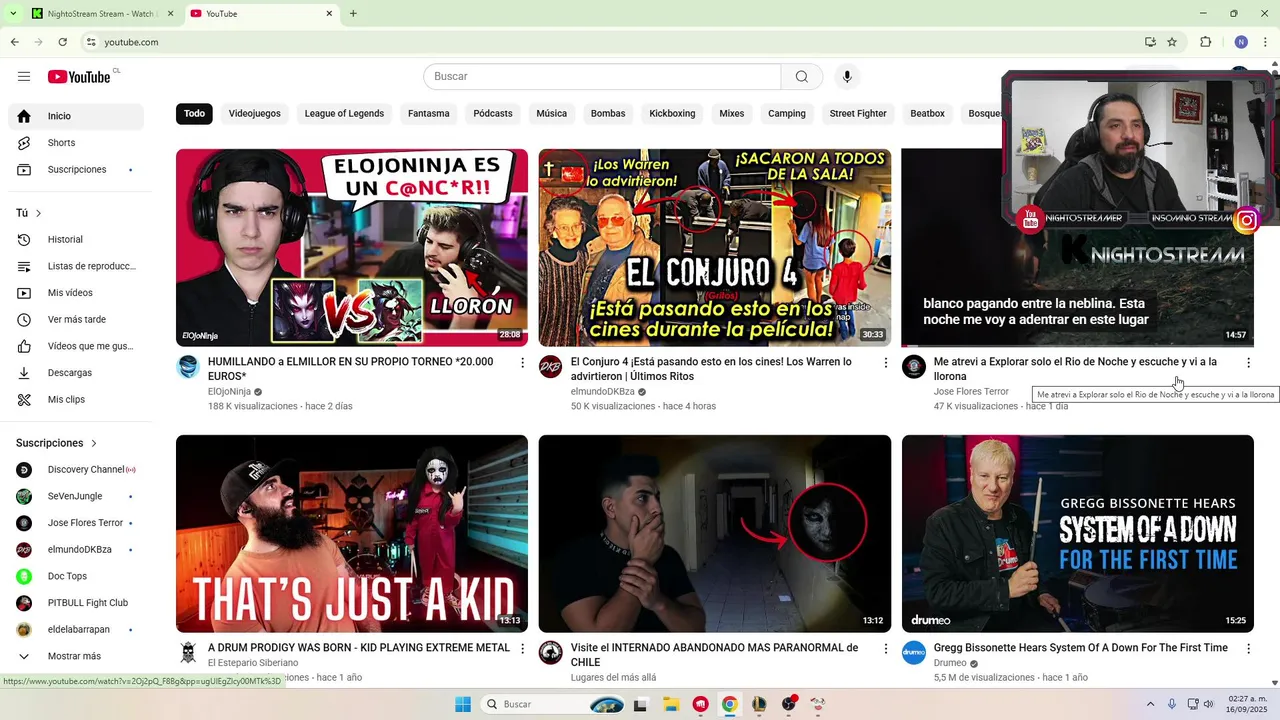
Task: Click Drumeo channel avatar by video title
Action: click(x=914, y=653)
